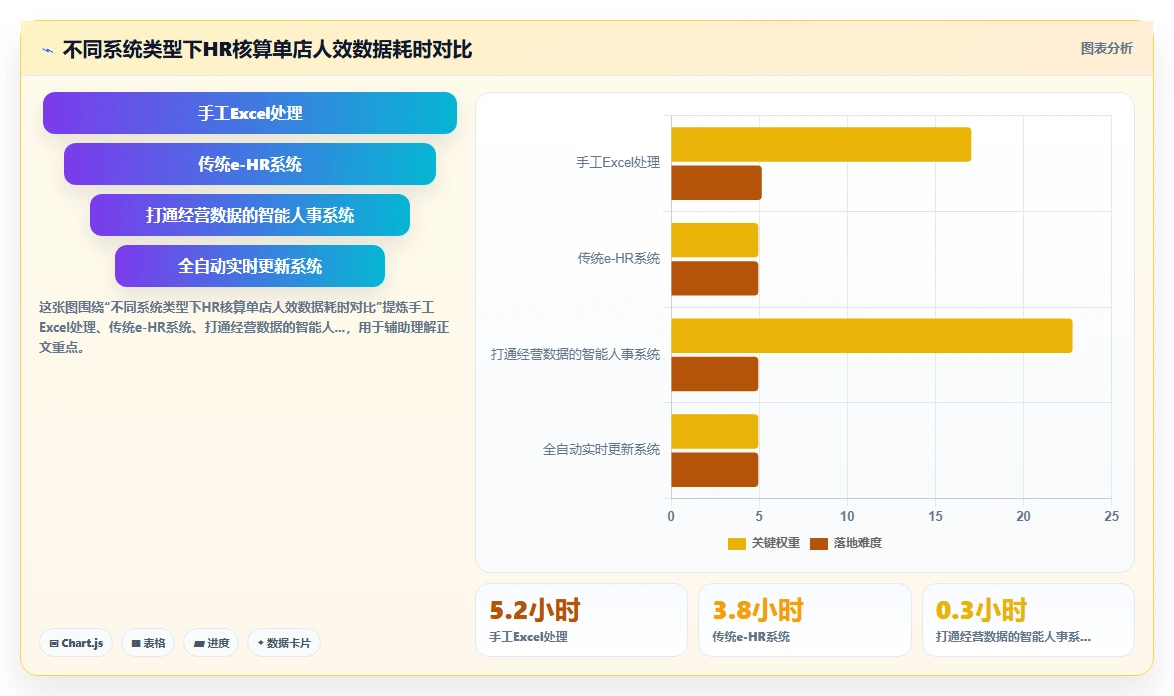The height and width of the screenshot is (696, 1174).
Task: Toggle the 关键权重 legend yellow swatch
Action: coord(737,543)
